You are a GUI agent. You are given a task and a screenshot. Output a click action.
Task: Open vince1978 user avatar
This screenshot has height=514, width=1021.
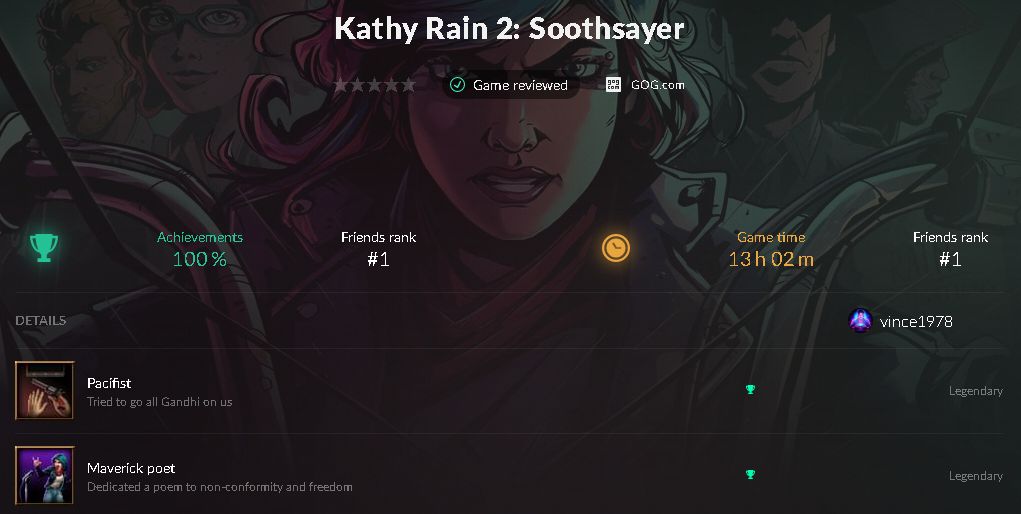[860, 321]
